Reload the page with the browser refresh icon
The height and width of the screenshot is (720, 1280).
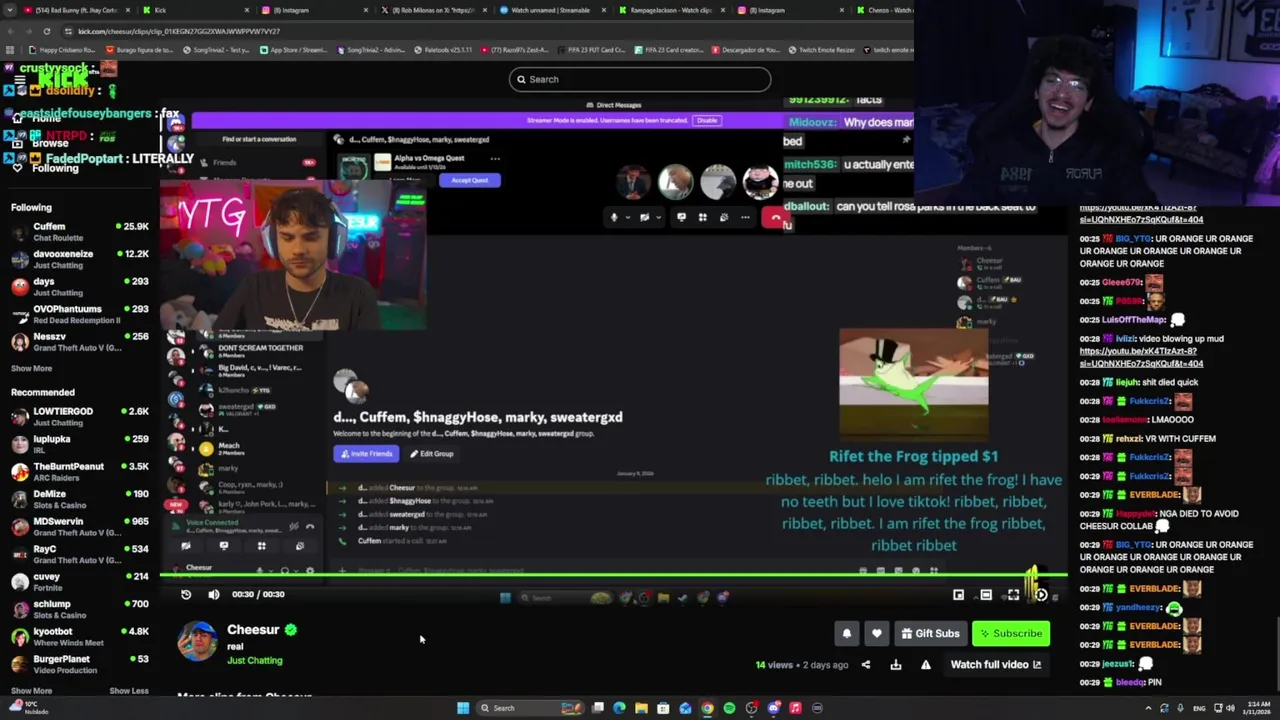(46, 31)
